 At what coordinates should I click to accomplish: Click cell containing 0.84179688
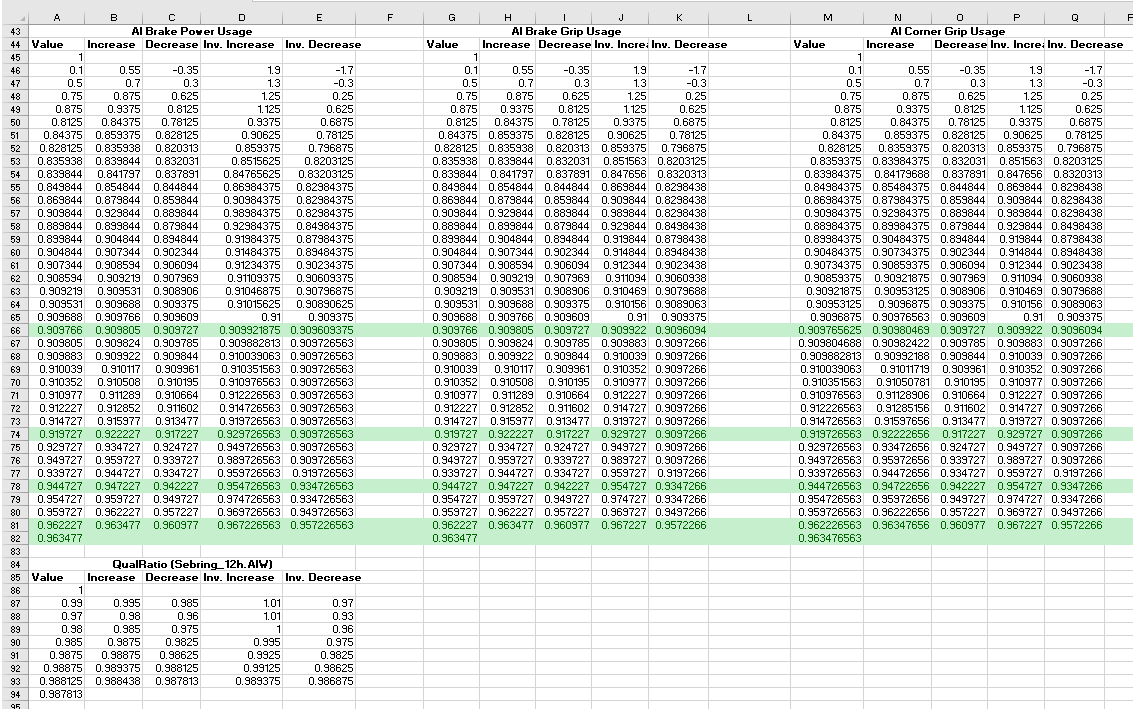point(897,174)
